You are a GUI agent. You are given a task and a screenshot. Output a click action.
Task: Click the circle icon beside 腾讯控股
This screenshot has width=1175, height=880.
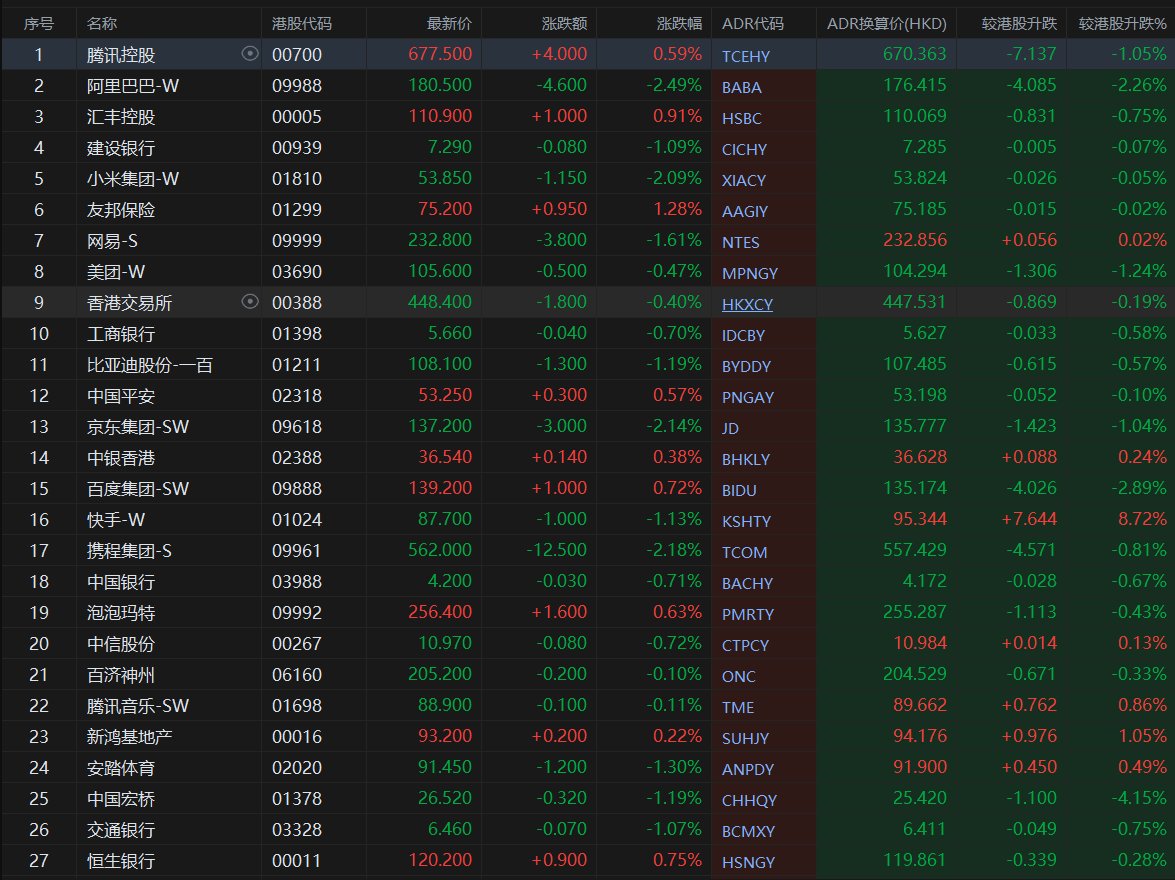tap(251, 54)
